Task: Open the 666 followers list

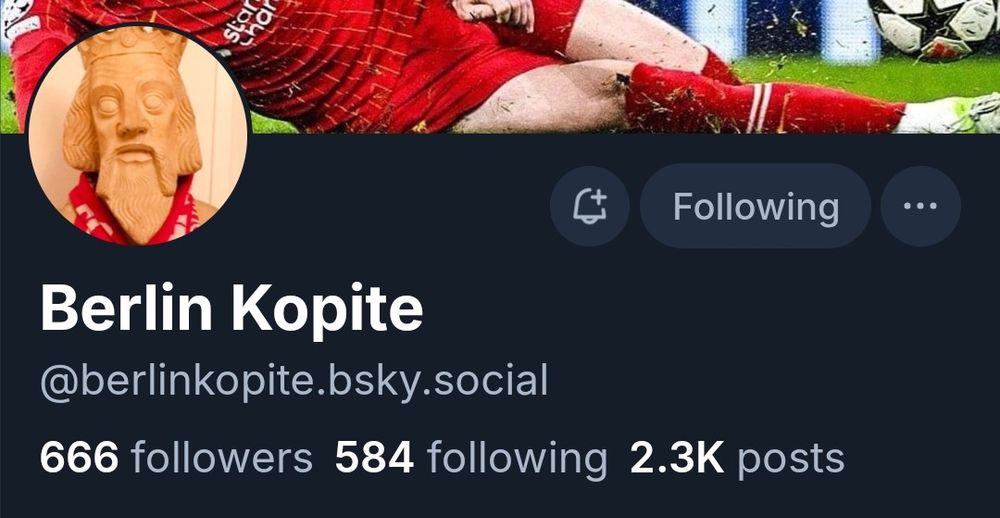Action: [176, 459]
